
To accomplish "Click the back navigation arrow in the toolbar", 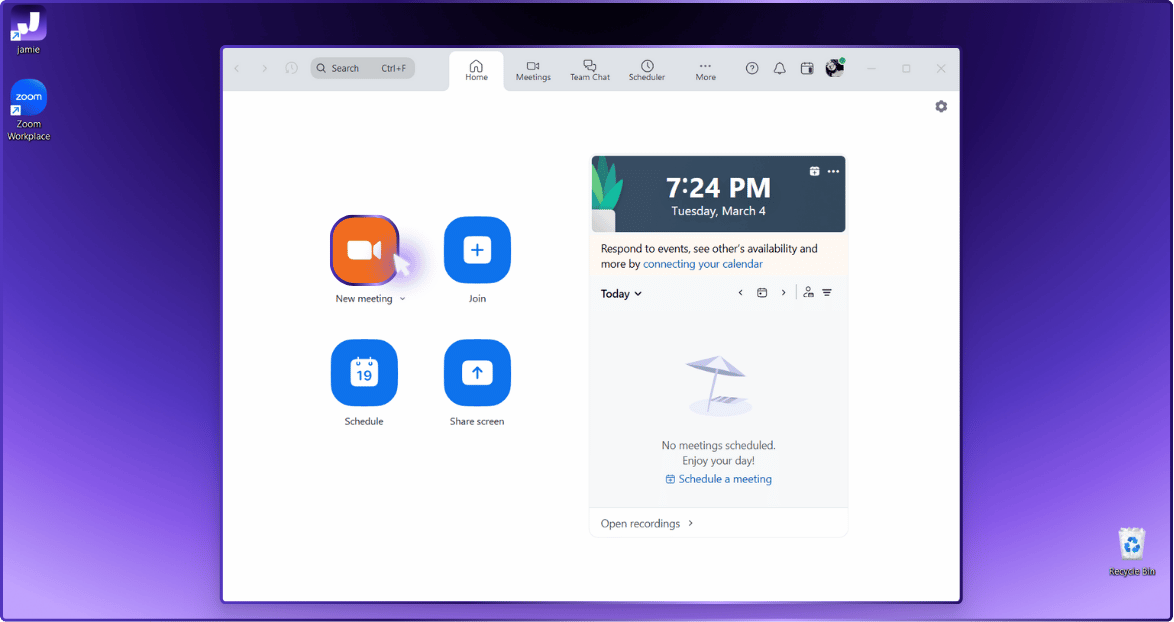I will [237, 68].
